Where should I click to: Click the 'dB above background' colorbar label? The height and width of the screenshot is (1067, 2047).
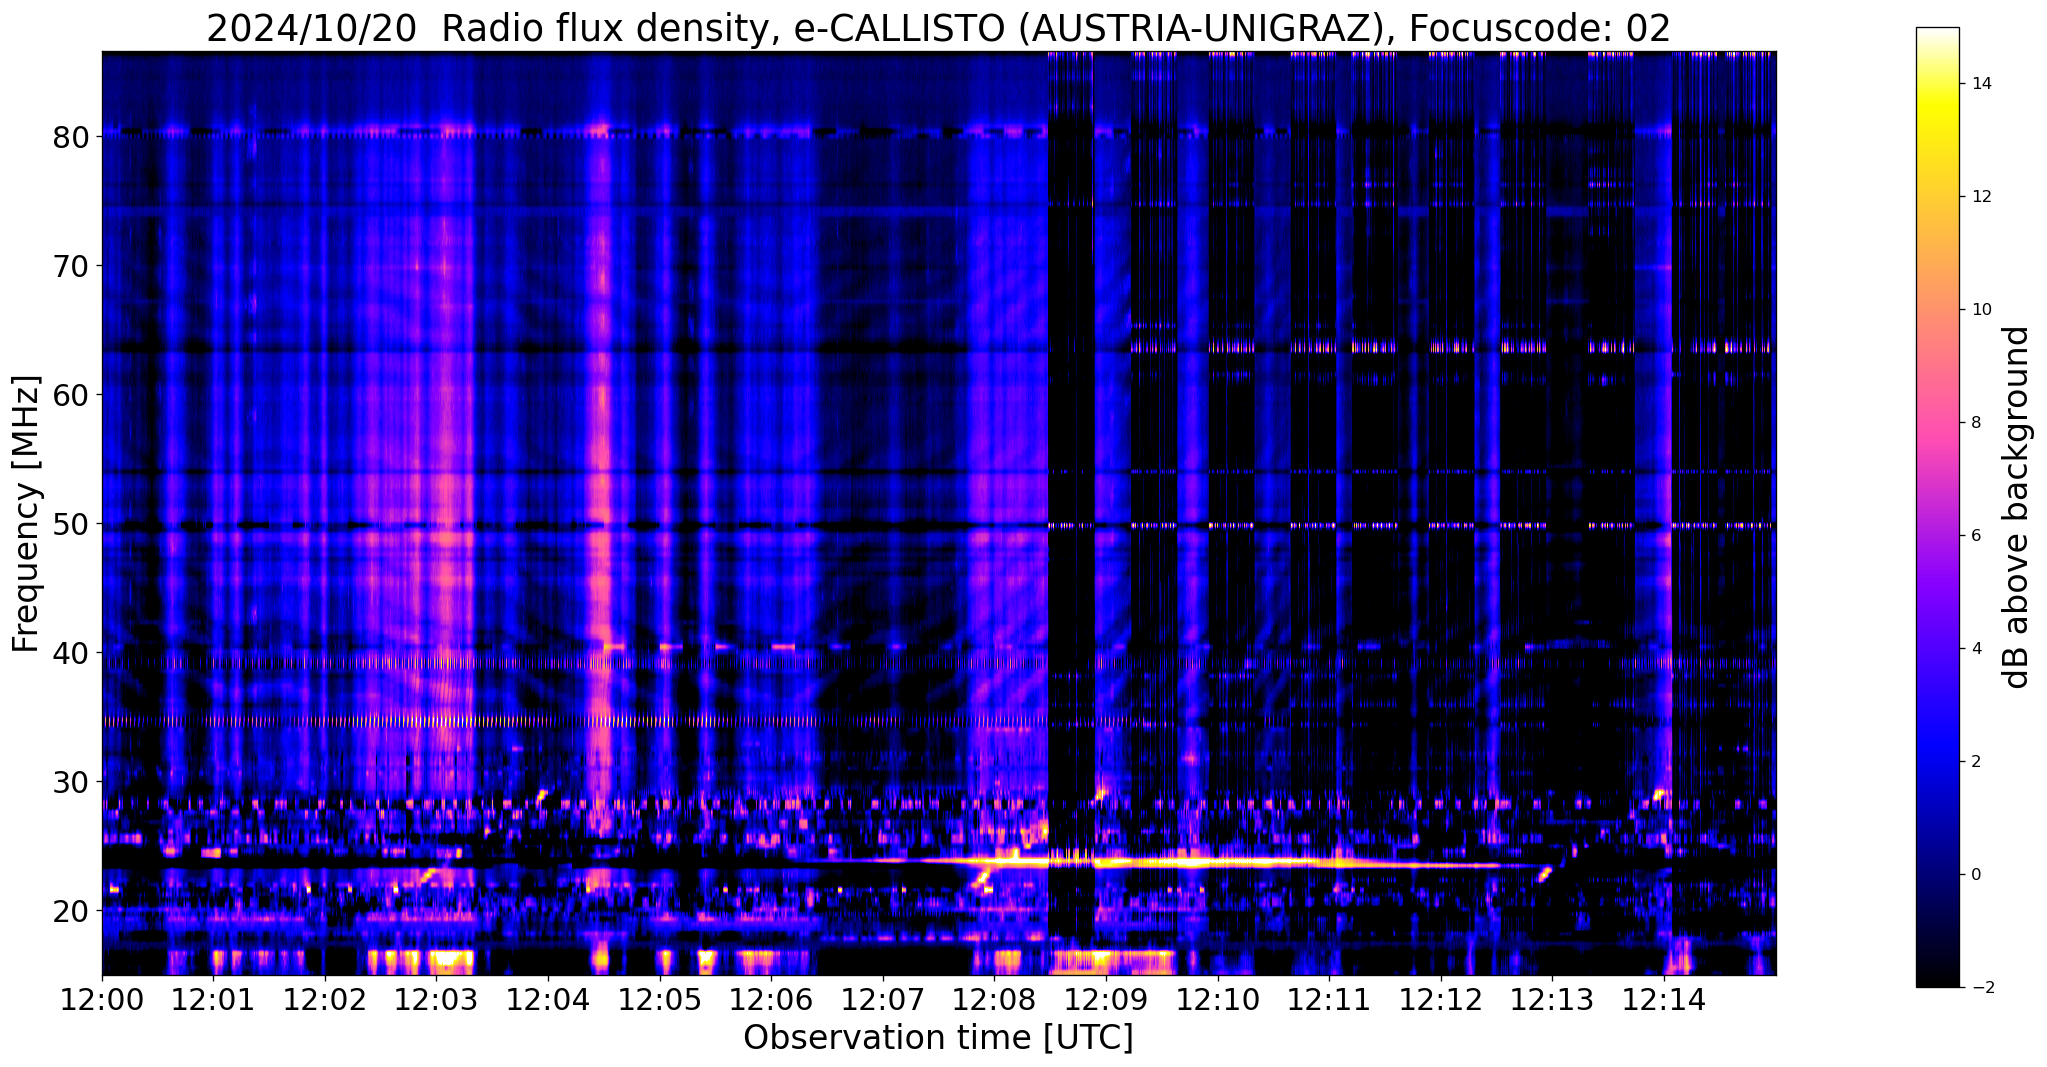coord(2017,507)
